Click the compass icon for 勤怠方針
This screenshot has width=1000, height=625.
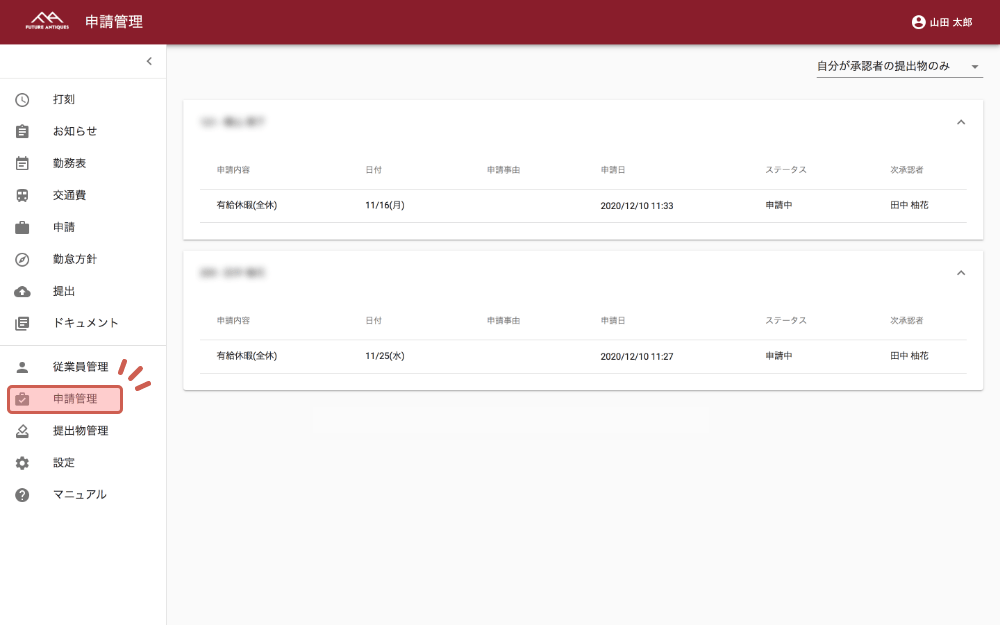22,259
